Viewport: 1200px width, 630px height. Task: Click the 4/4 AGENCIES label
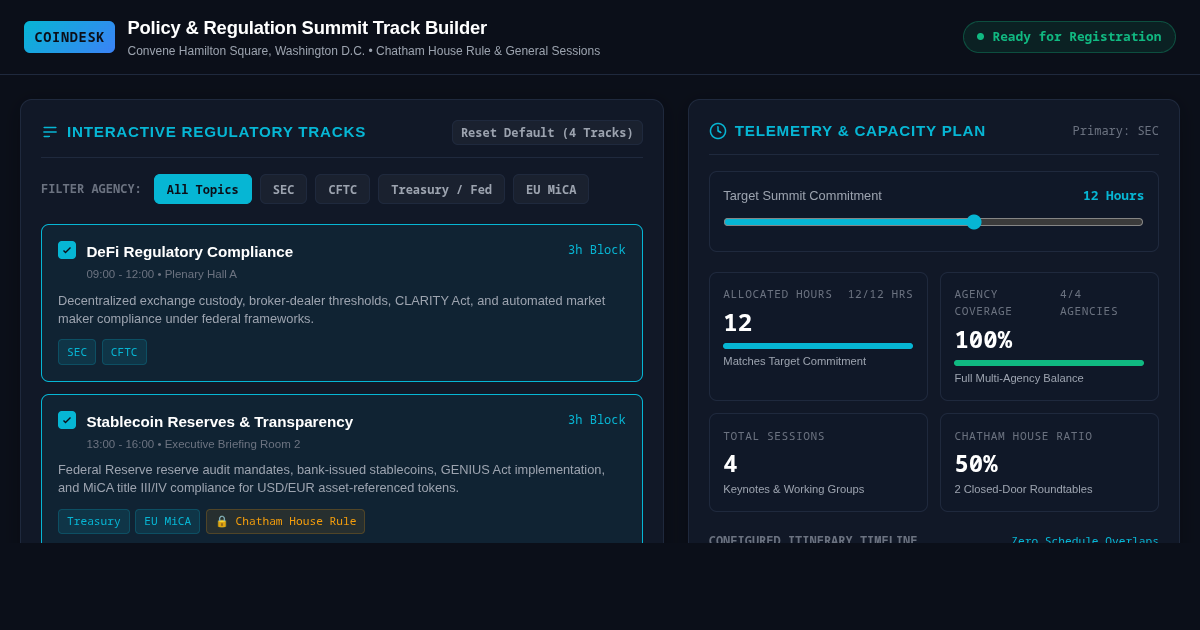point(1089,303)
